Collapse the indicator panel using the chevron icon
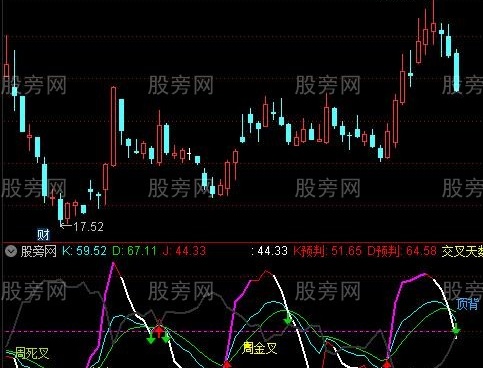Image resolution: width=483 pixels, height=368 pixels. tap(11, 251)
